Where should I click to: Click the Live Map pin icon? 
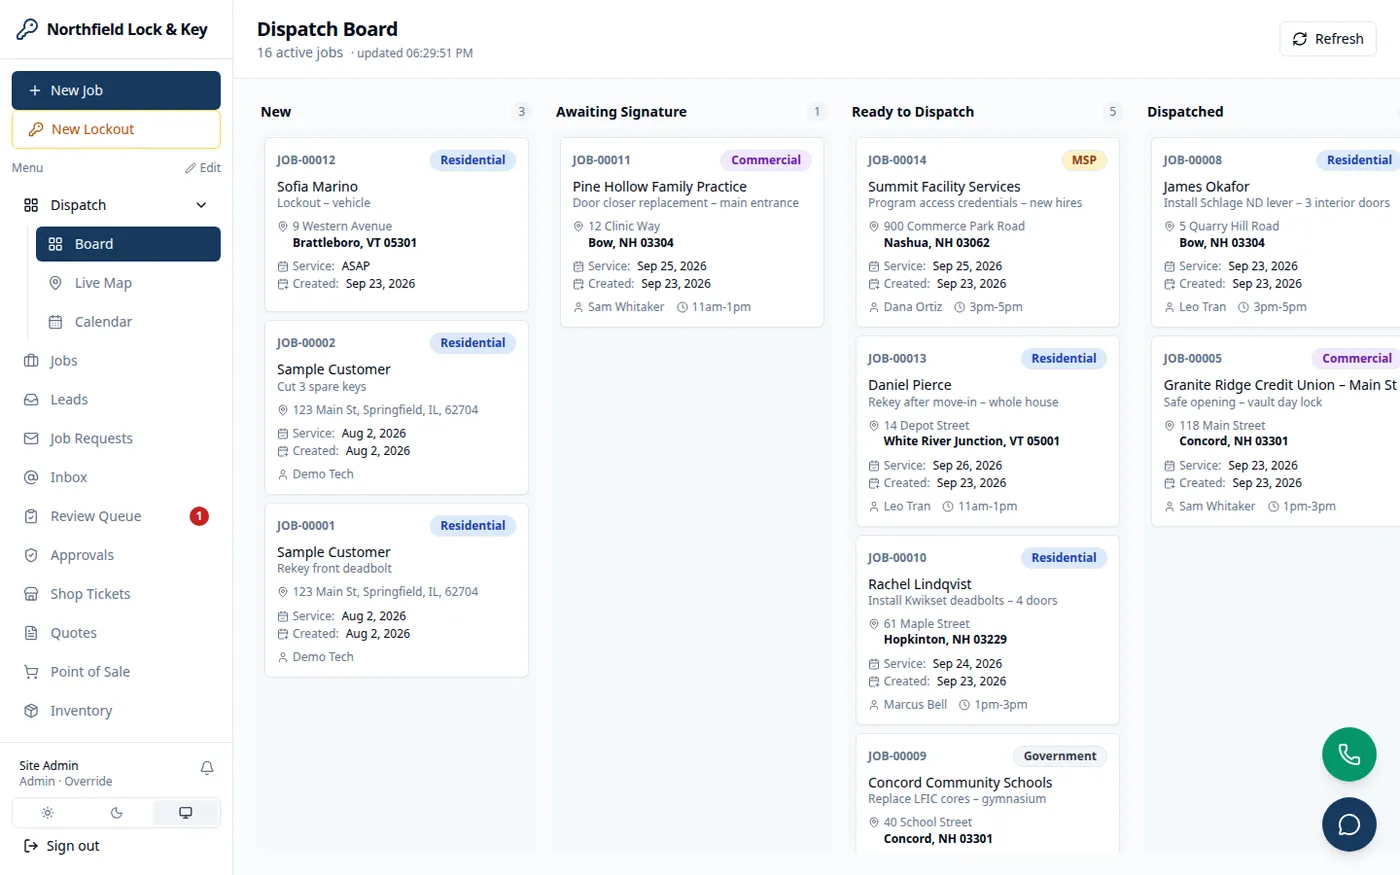56,283
